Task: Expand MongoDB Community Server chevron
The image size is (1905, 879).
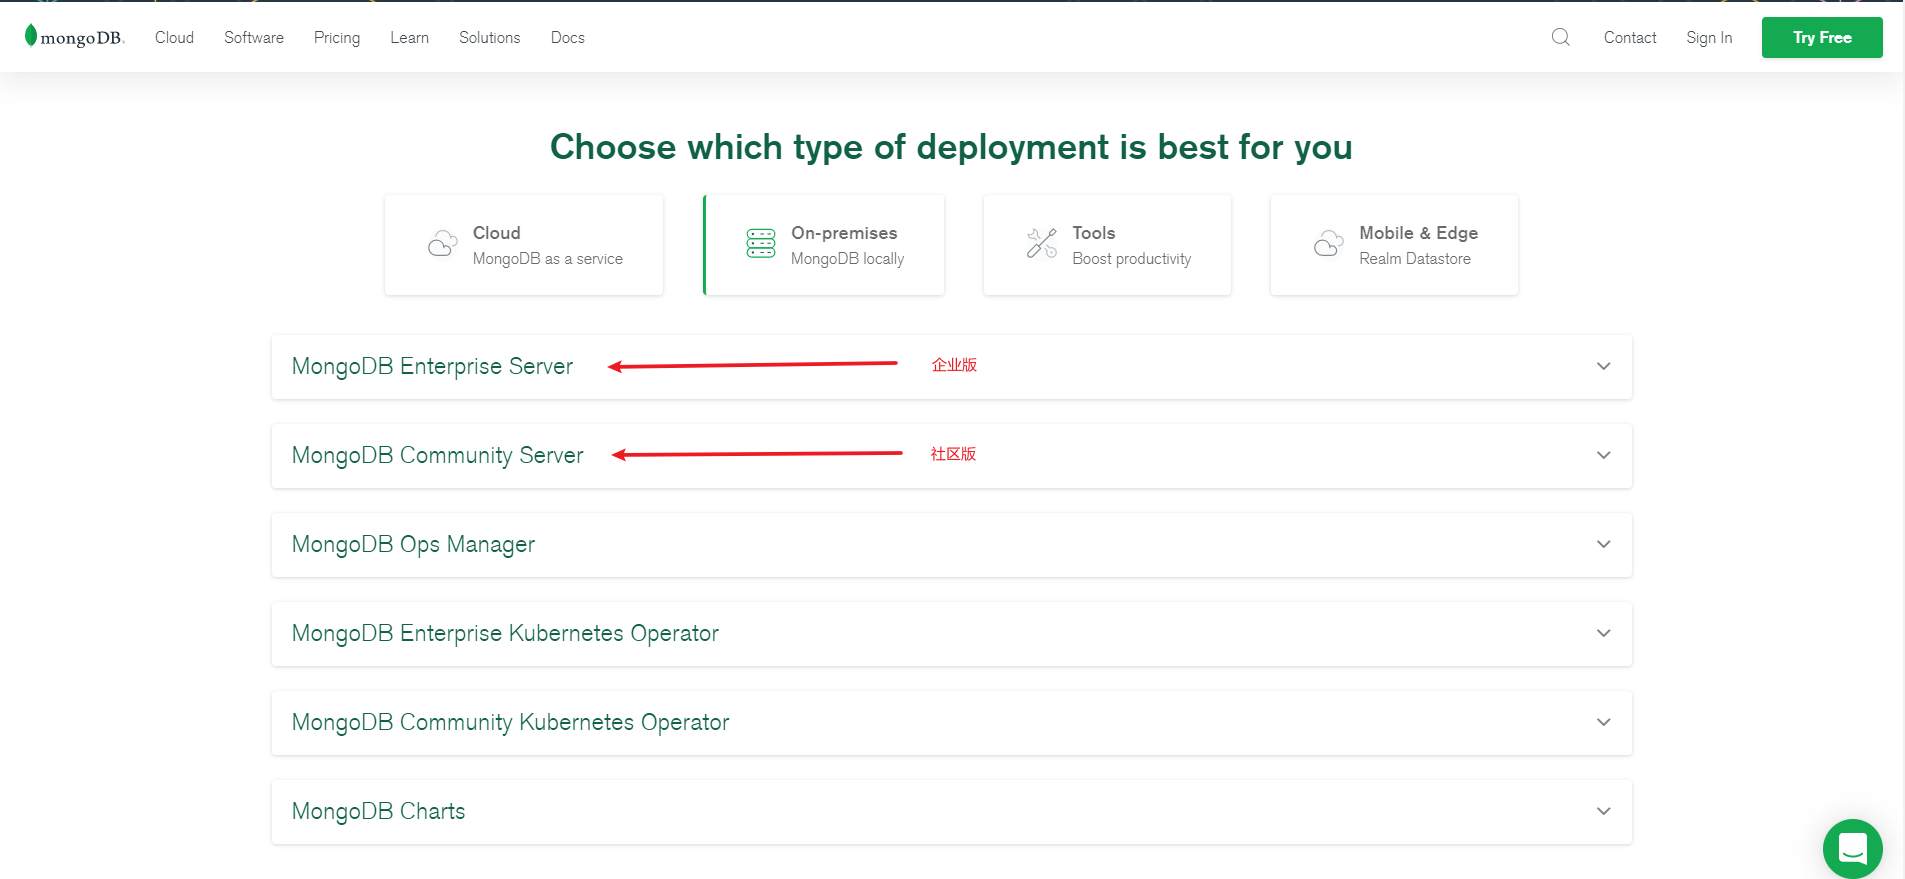Action: [1604, 455]
